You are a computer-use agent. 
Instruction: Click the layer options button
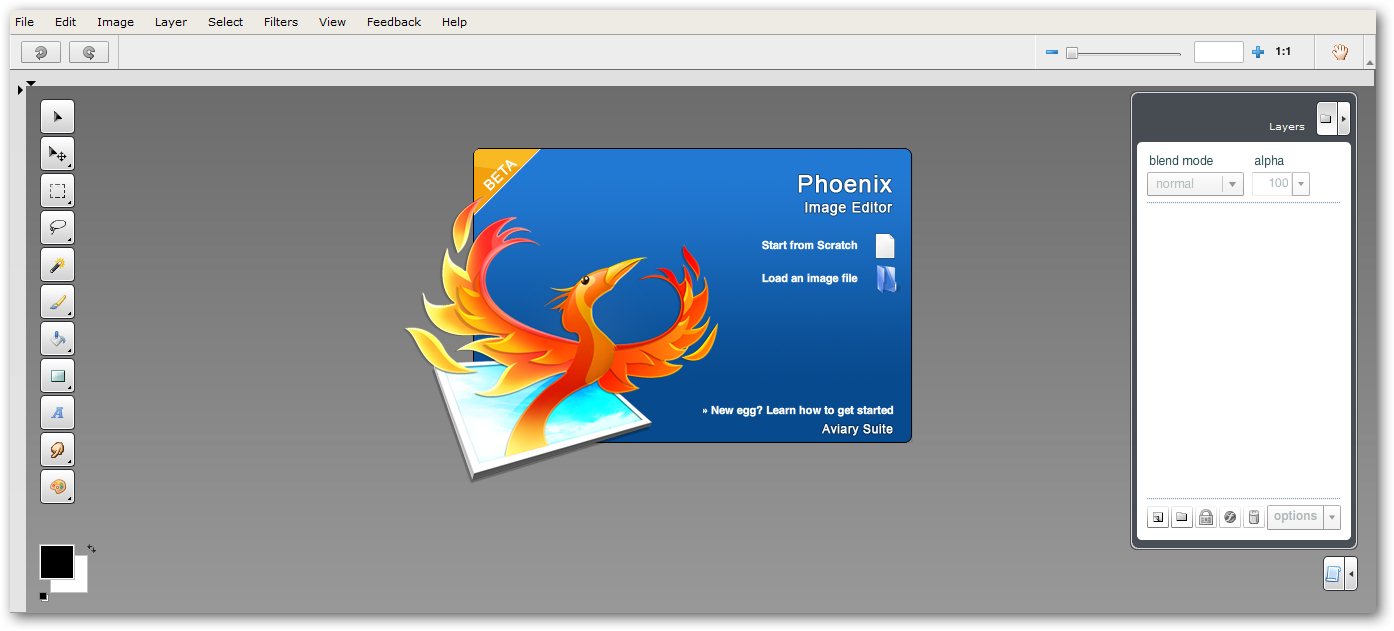point(1295,517)
